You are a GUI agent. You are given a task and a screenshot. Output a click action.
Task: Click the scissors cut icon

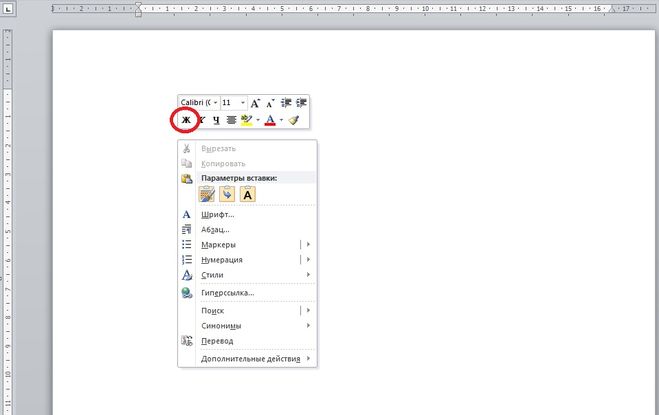click(187, 148)
